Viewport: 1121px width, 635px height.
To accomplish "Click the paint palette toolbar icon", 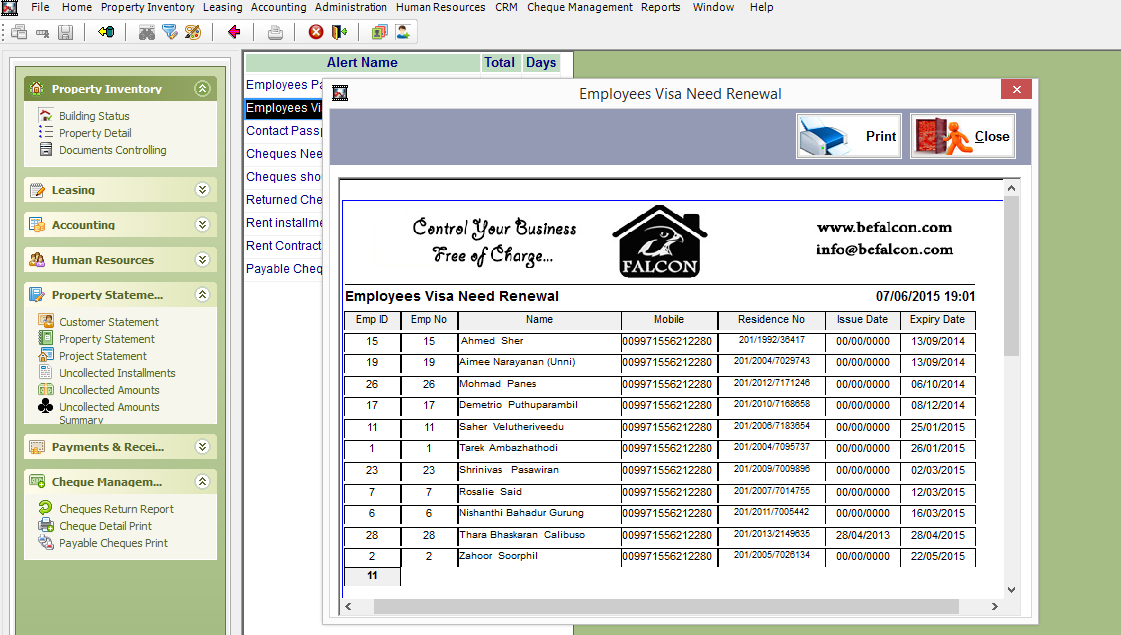I will coord(192,32).
